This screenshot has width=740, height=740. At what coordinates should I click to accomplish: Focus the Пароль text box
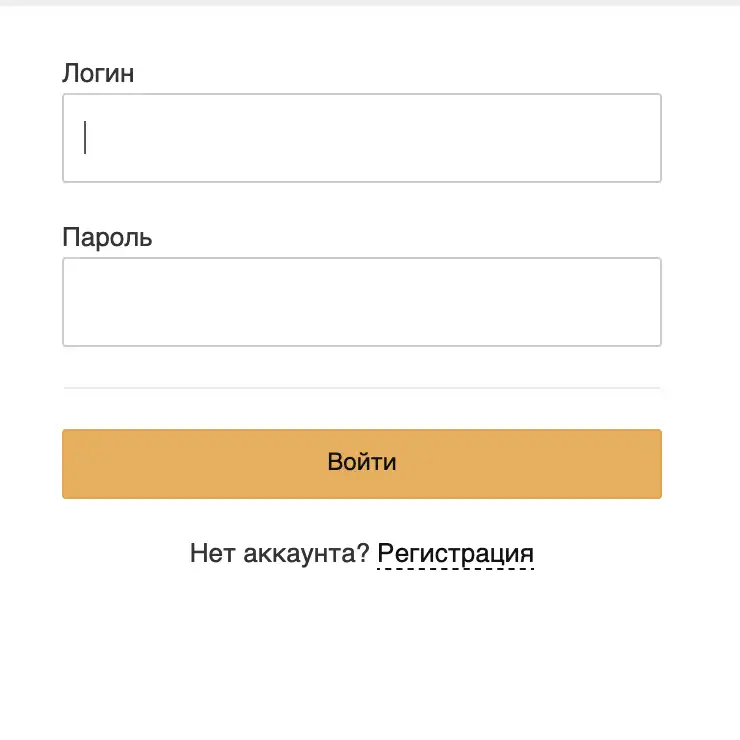click(361, 302)
